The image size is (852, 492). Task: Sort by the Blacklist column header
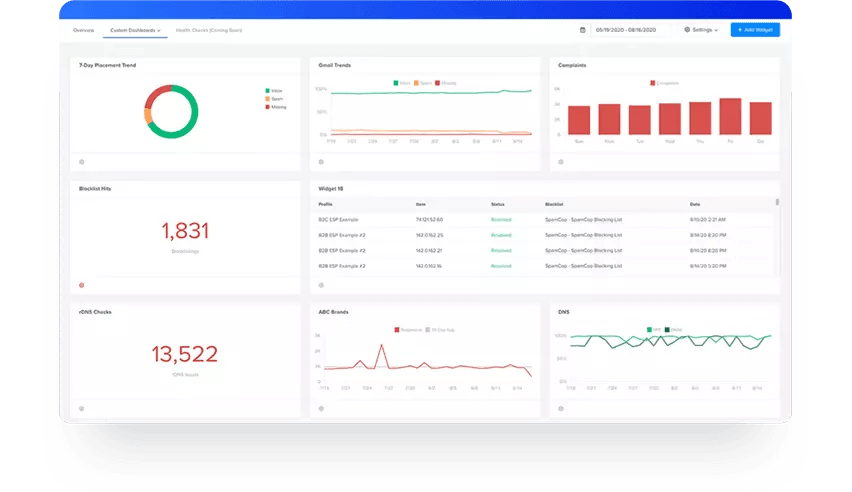coord(554,204)
